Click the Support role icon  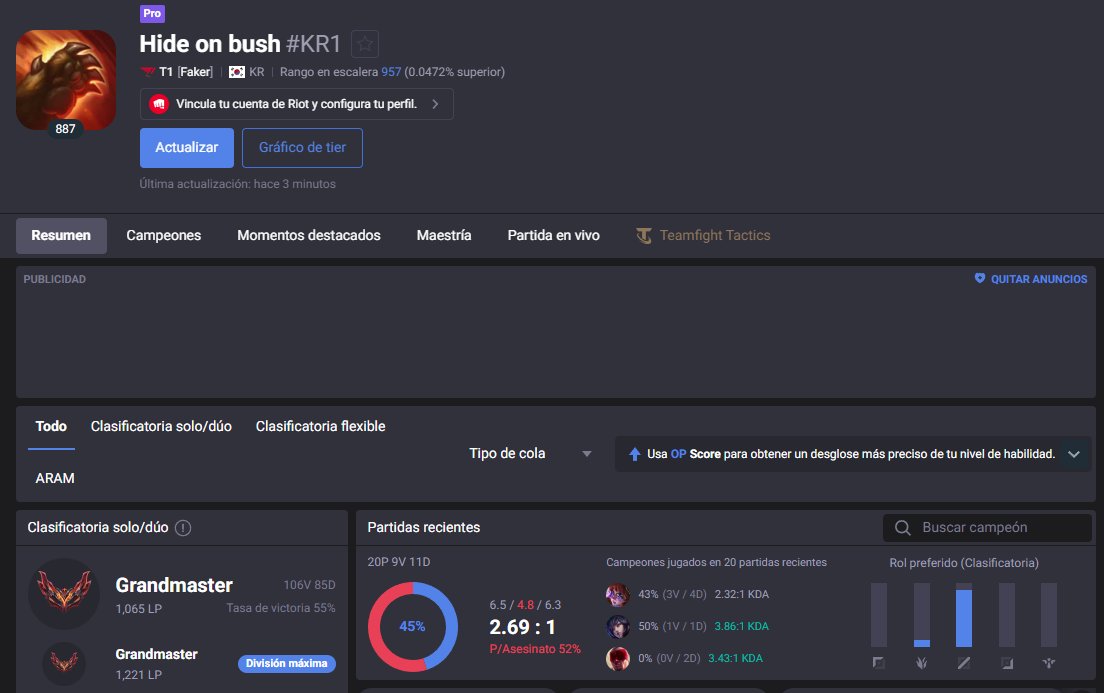click(1049, 663)
